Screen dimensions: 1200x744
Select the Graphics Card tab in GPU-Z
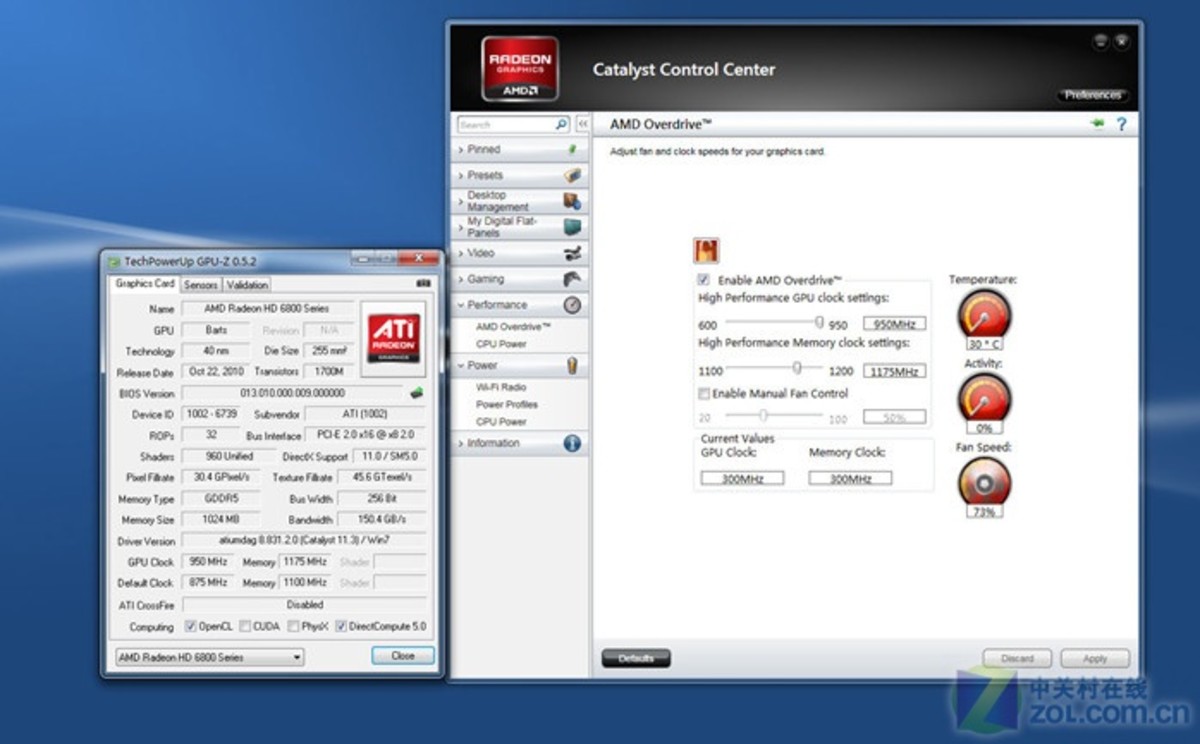(144, 283)
